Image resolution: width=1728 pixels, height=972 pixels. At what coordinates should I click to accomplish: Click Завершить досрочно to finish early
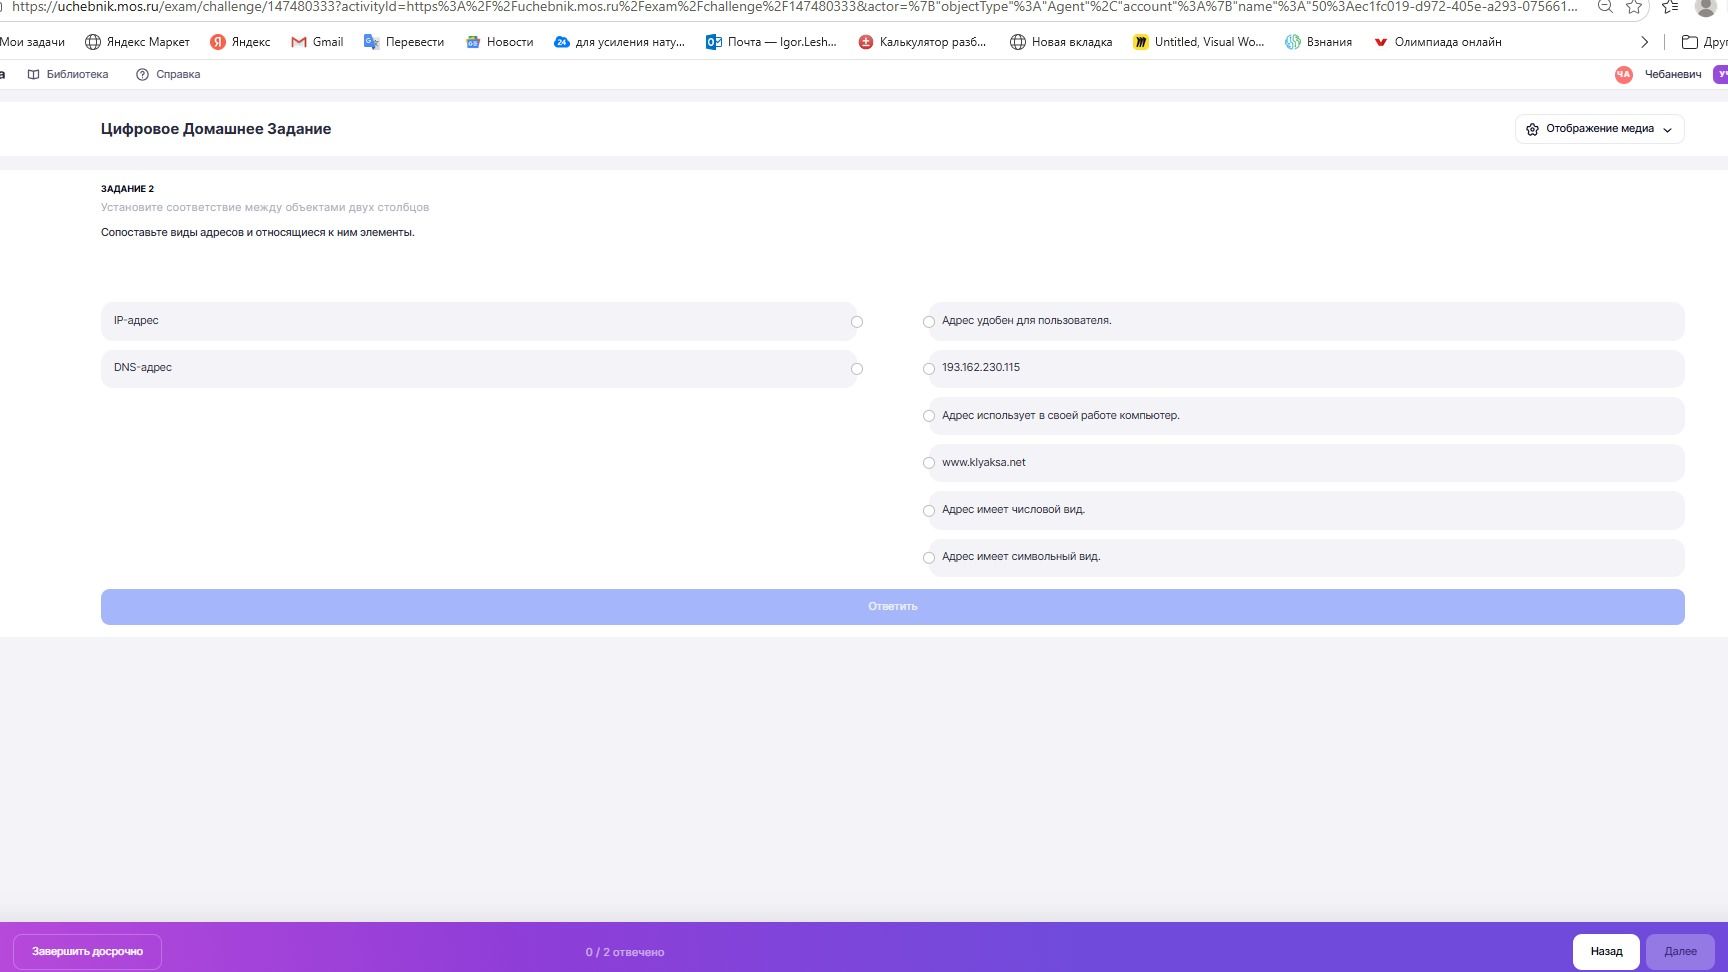click(87, 951)
